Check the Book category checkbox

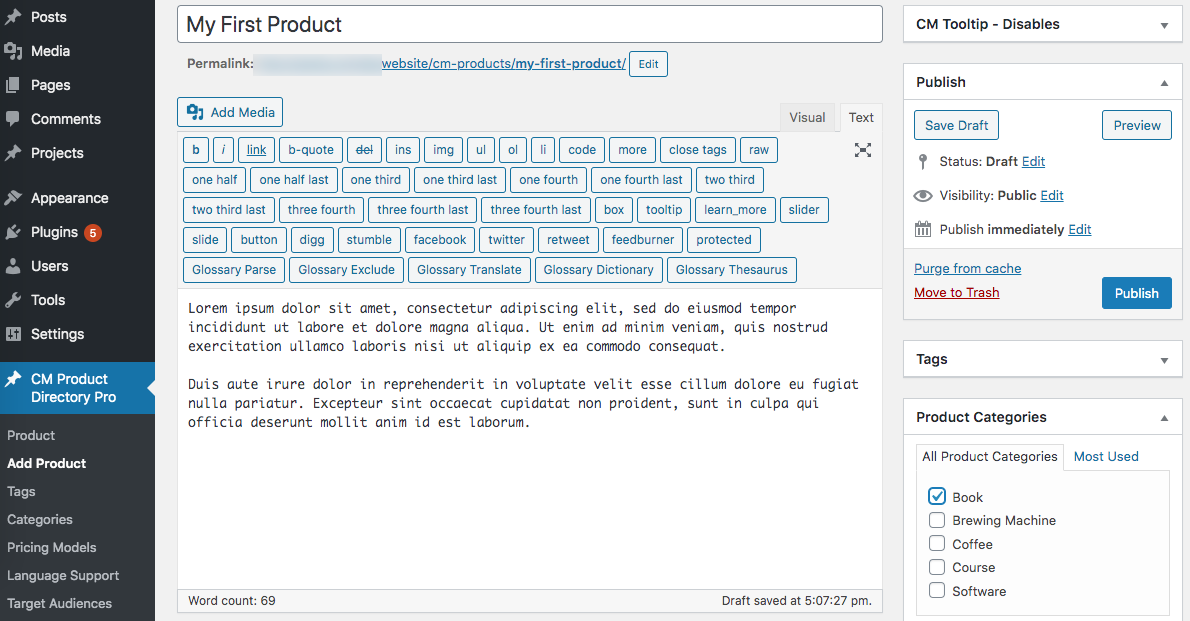coord(937,496)
